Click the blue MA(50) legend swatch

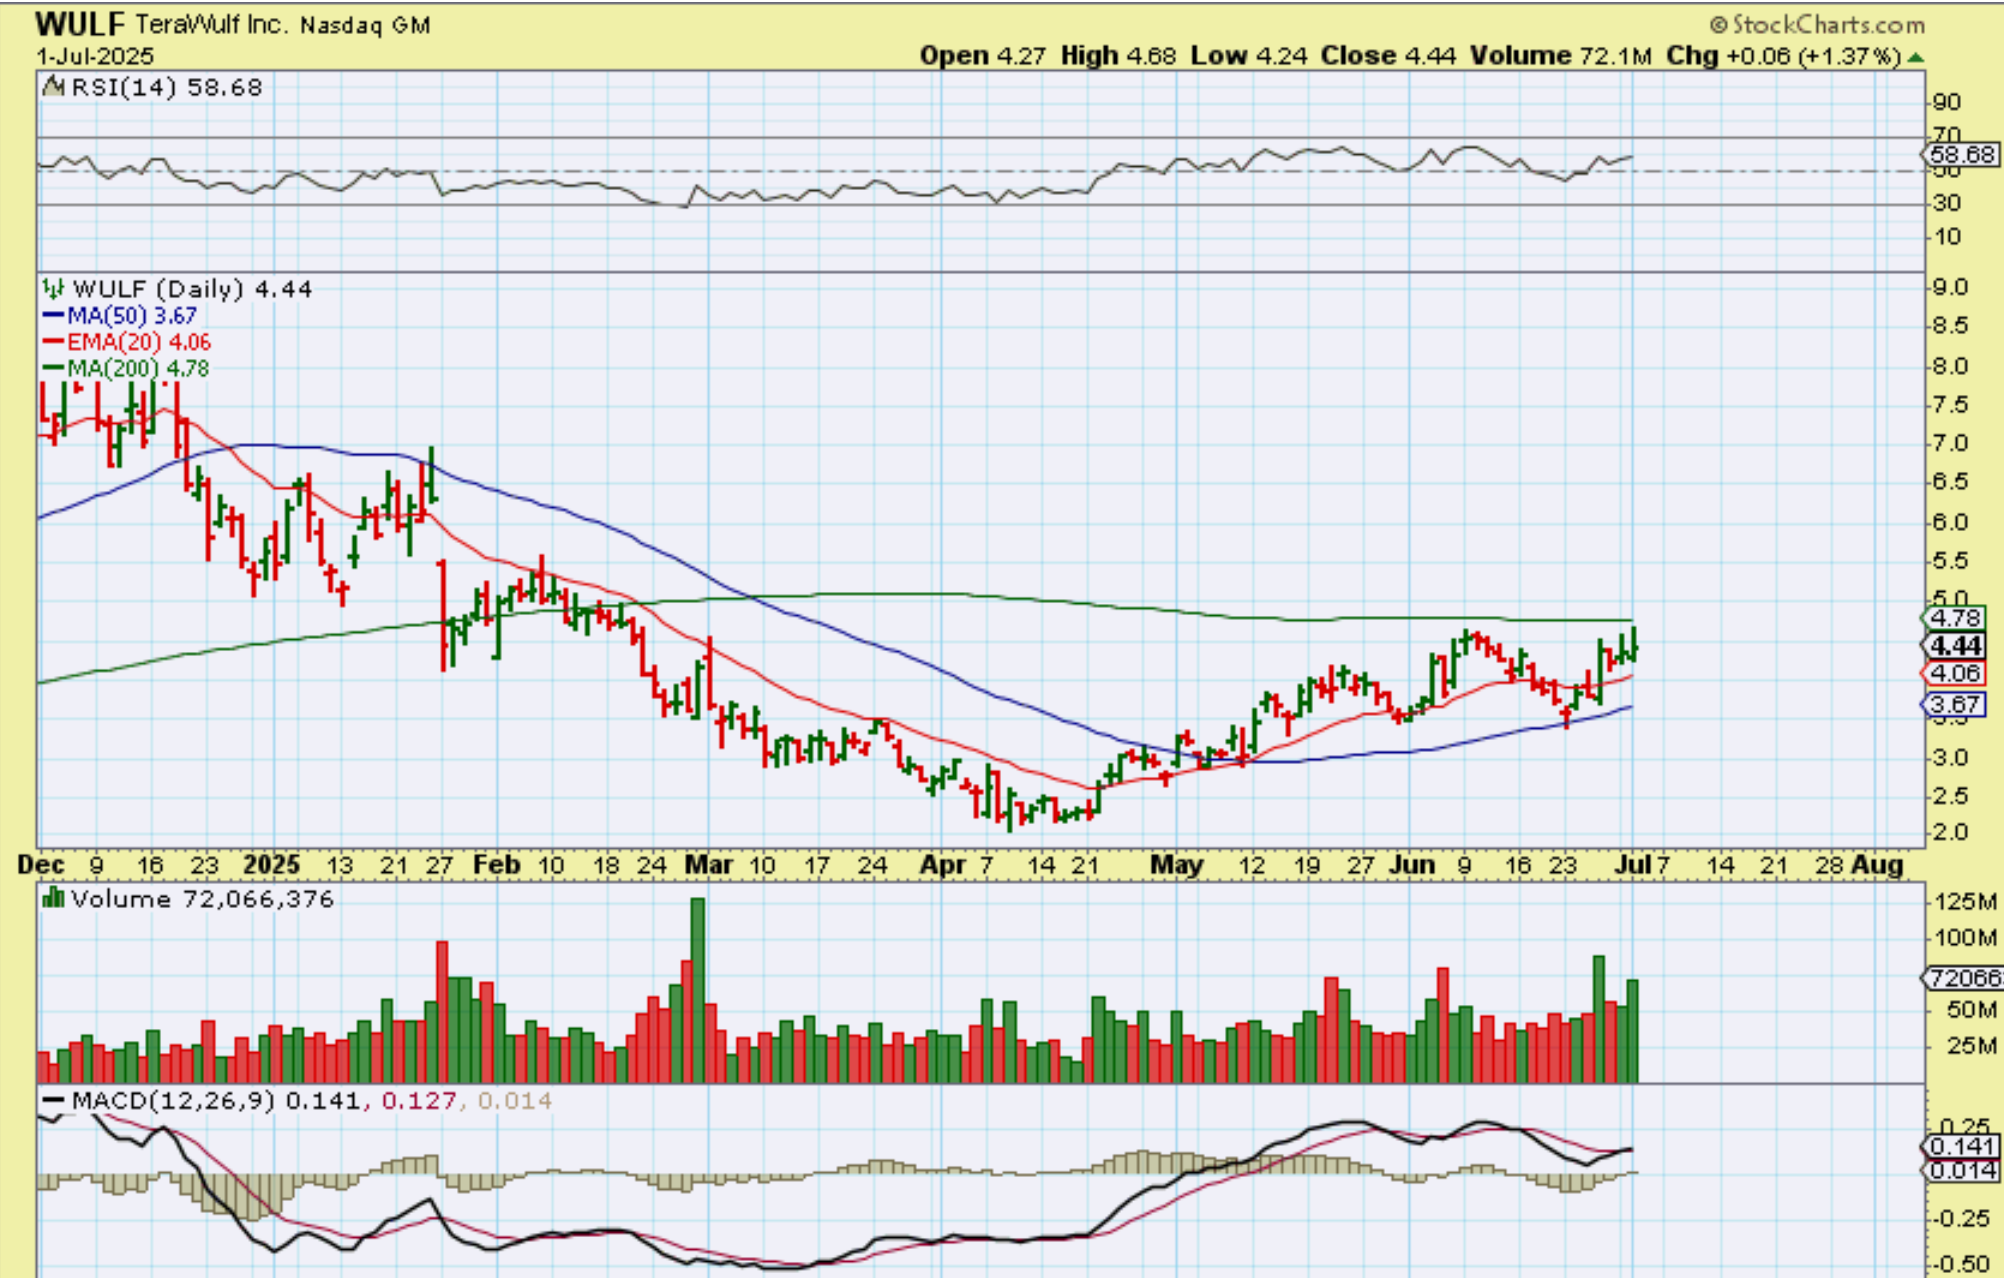[53, 316]
